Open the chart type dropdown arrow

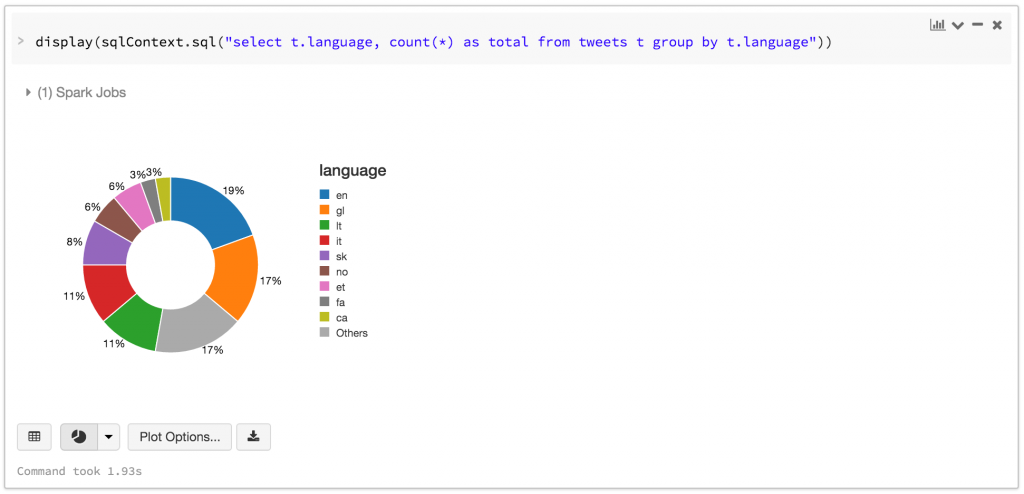click(x=108, y=437)
